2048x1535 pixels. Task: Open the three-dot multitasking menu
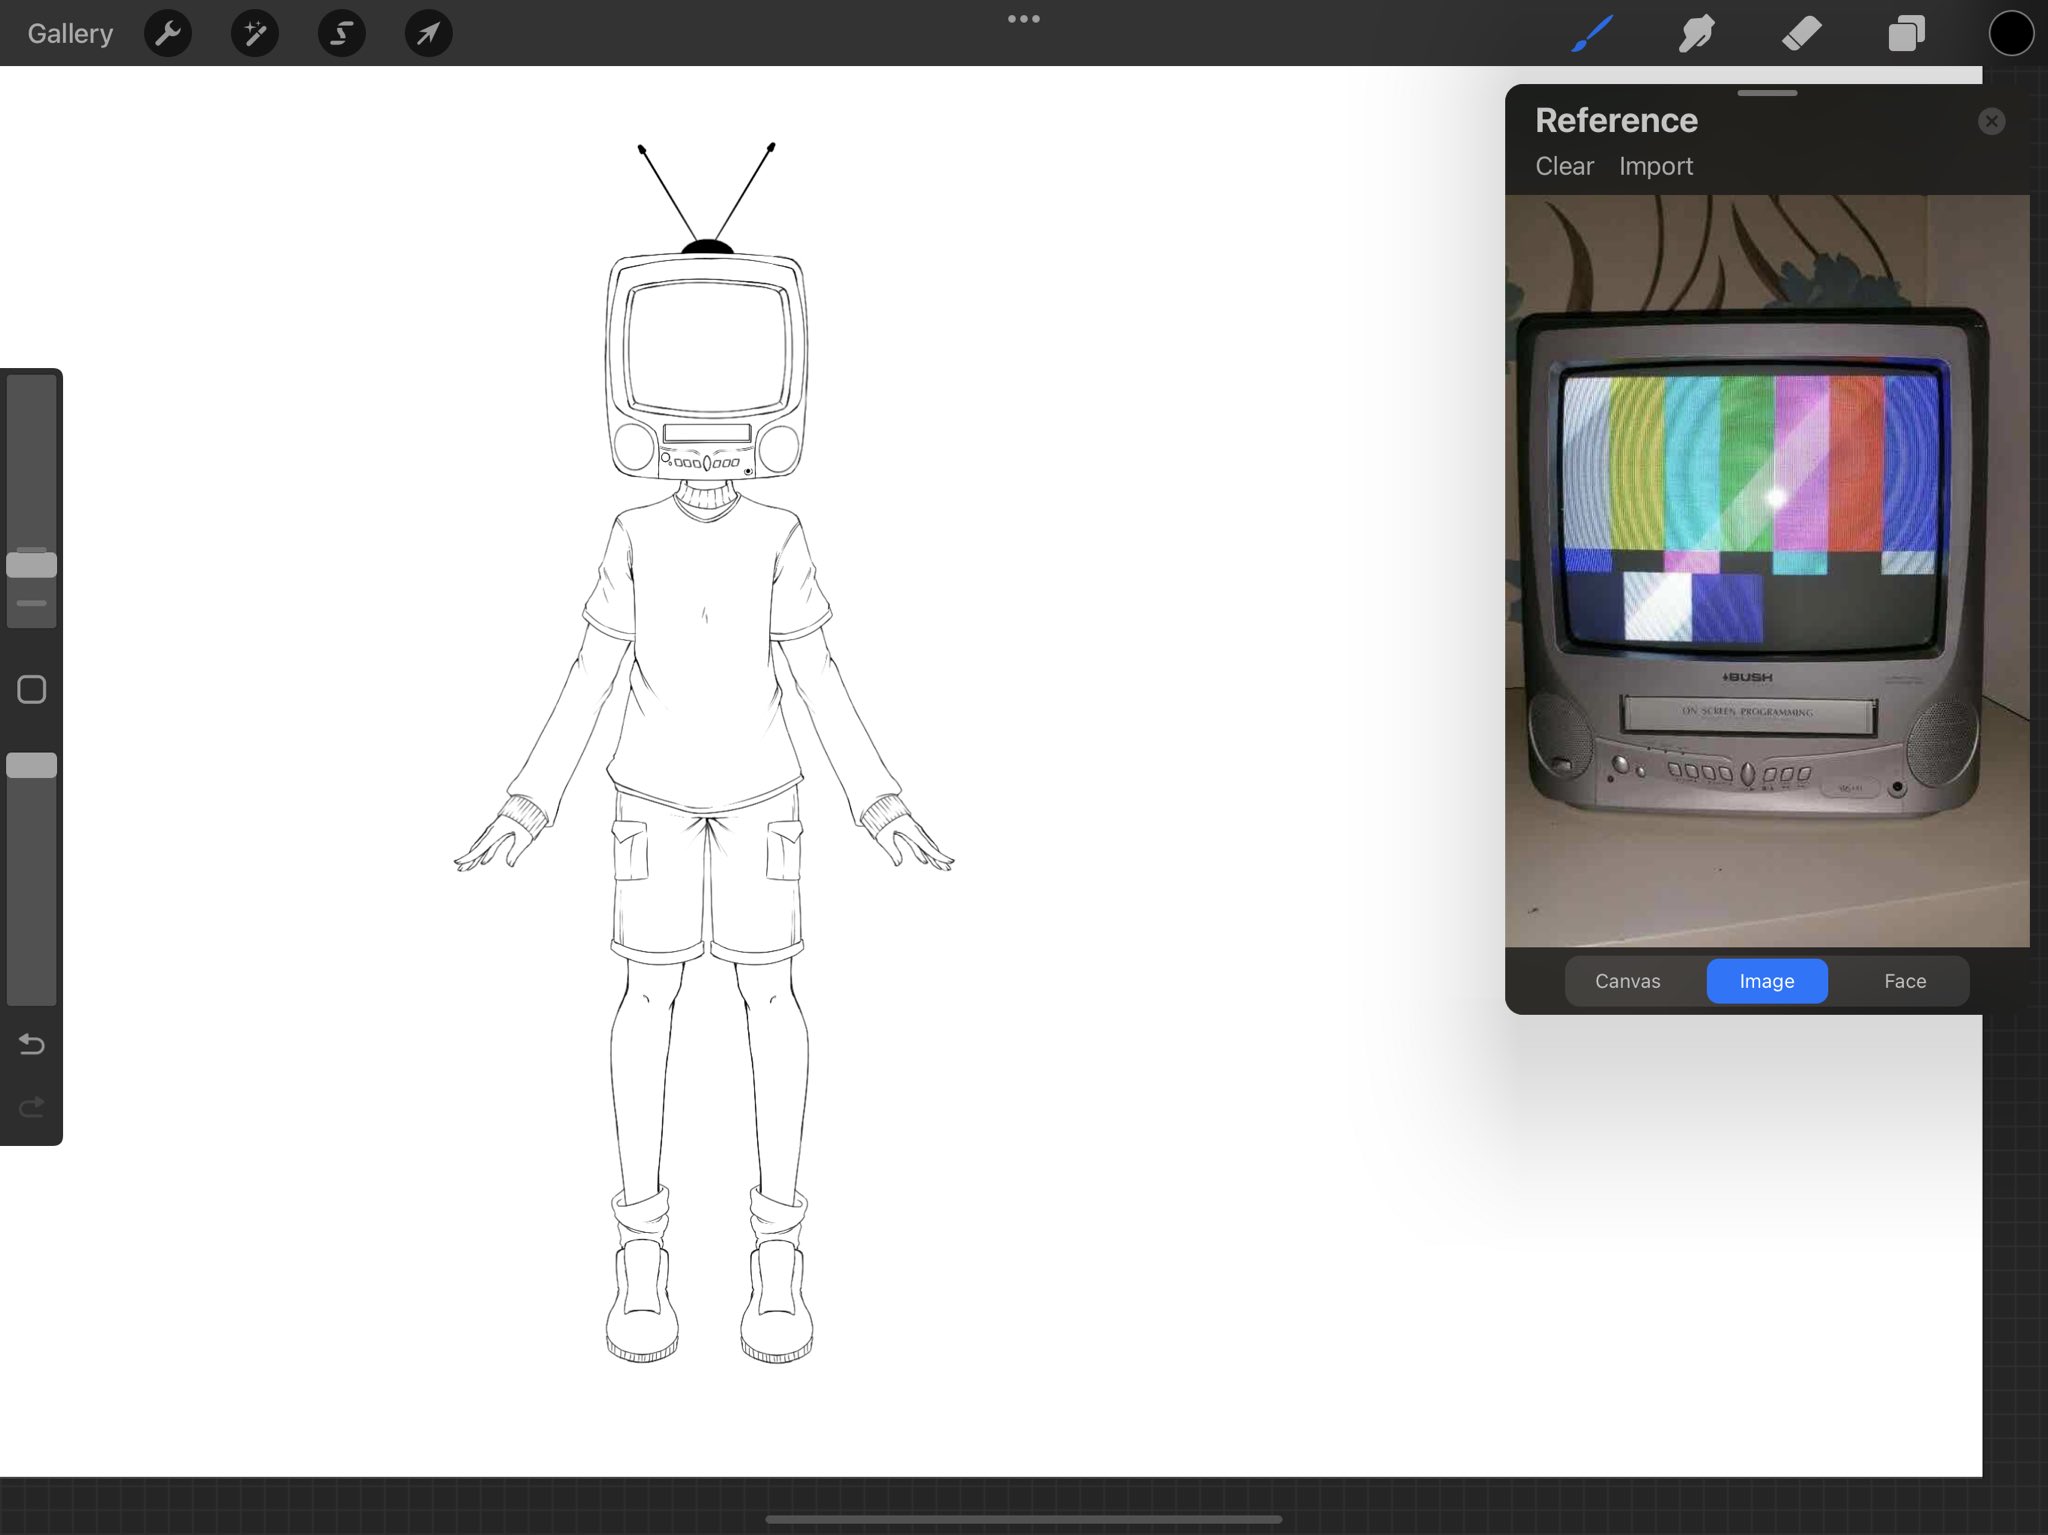pyautogui.click(x=1023, y=19)
